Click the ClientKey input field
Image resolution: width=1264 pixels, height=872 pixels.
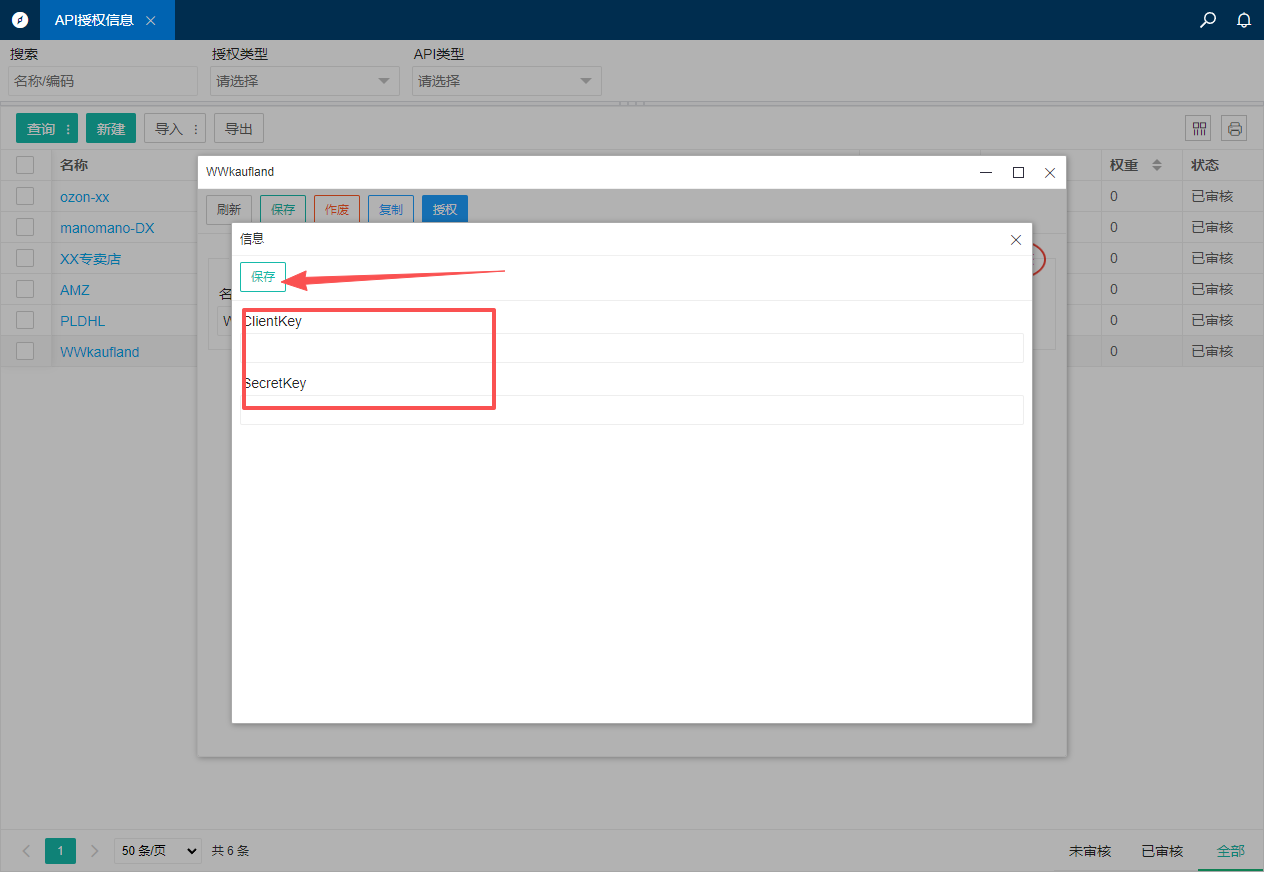(632, 348)
